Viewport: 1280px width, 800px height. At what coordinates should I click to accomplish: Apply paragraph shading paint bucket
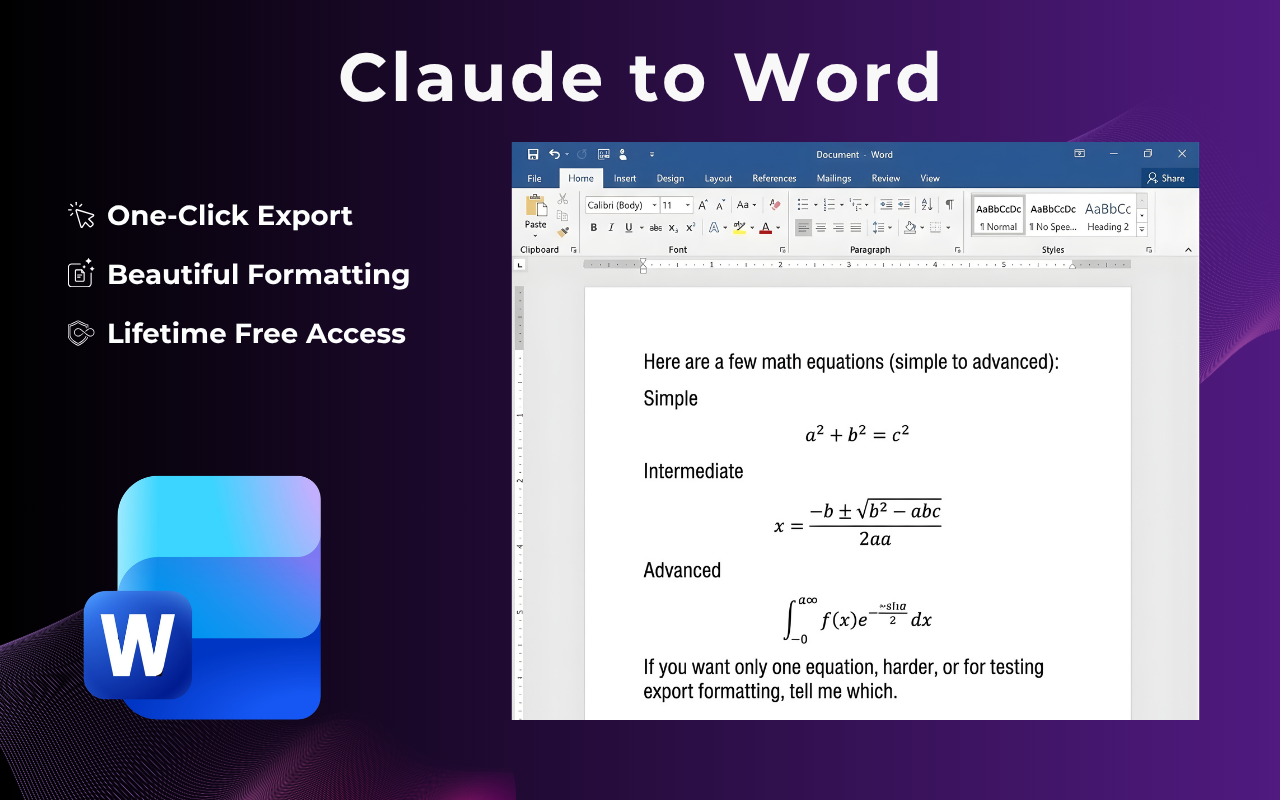click(909, 228)
